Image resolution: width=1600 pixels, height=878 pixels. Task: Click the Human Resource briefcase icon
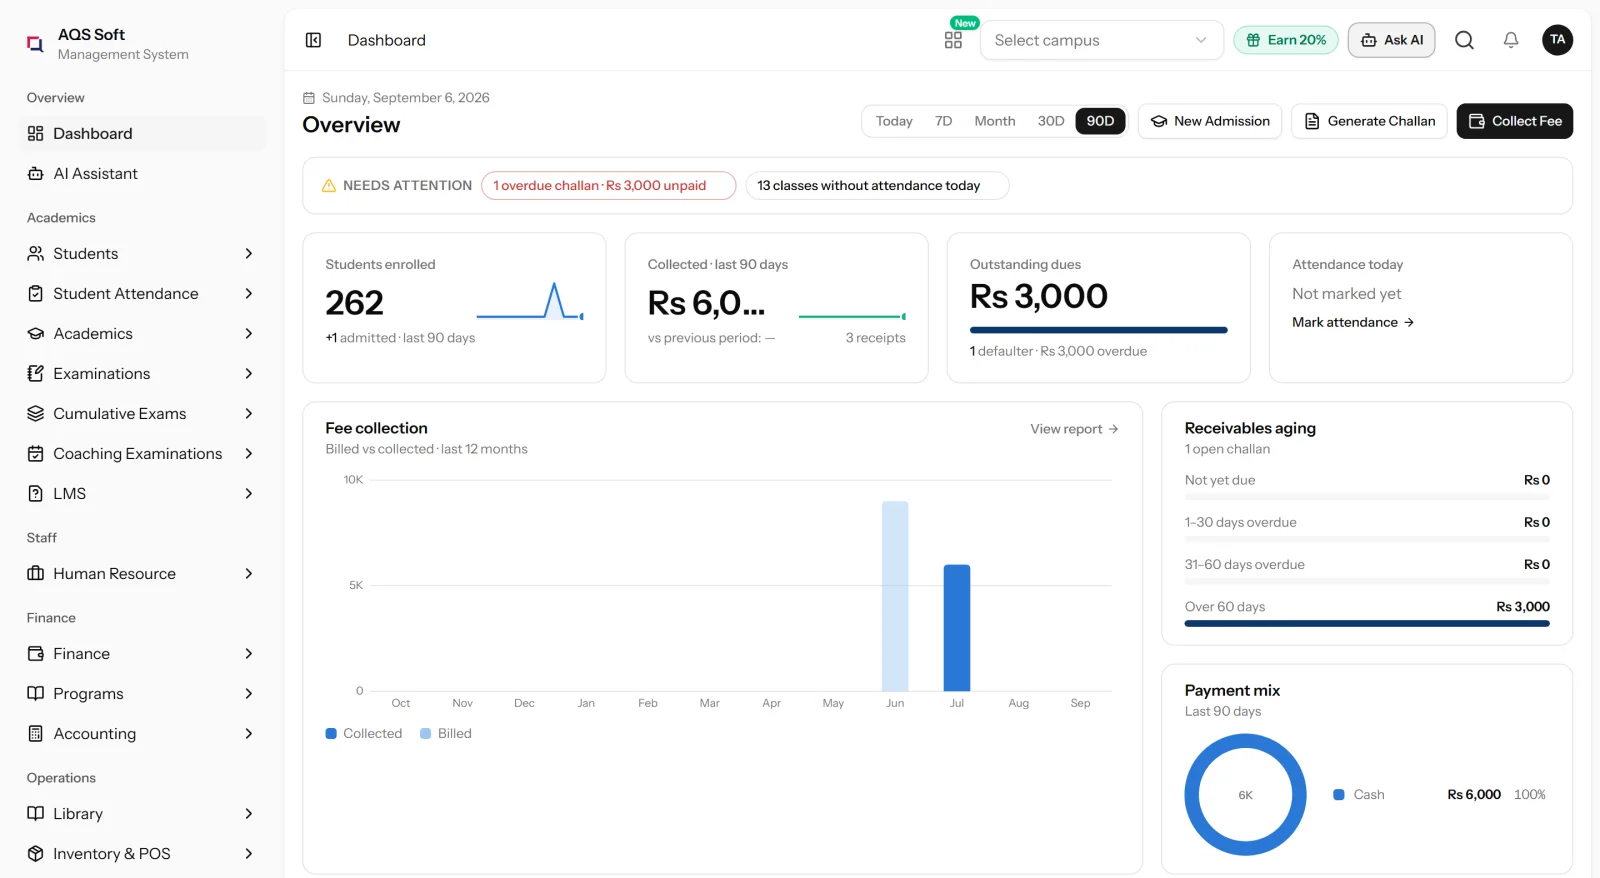[x=36, y=574]
